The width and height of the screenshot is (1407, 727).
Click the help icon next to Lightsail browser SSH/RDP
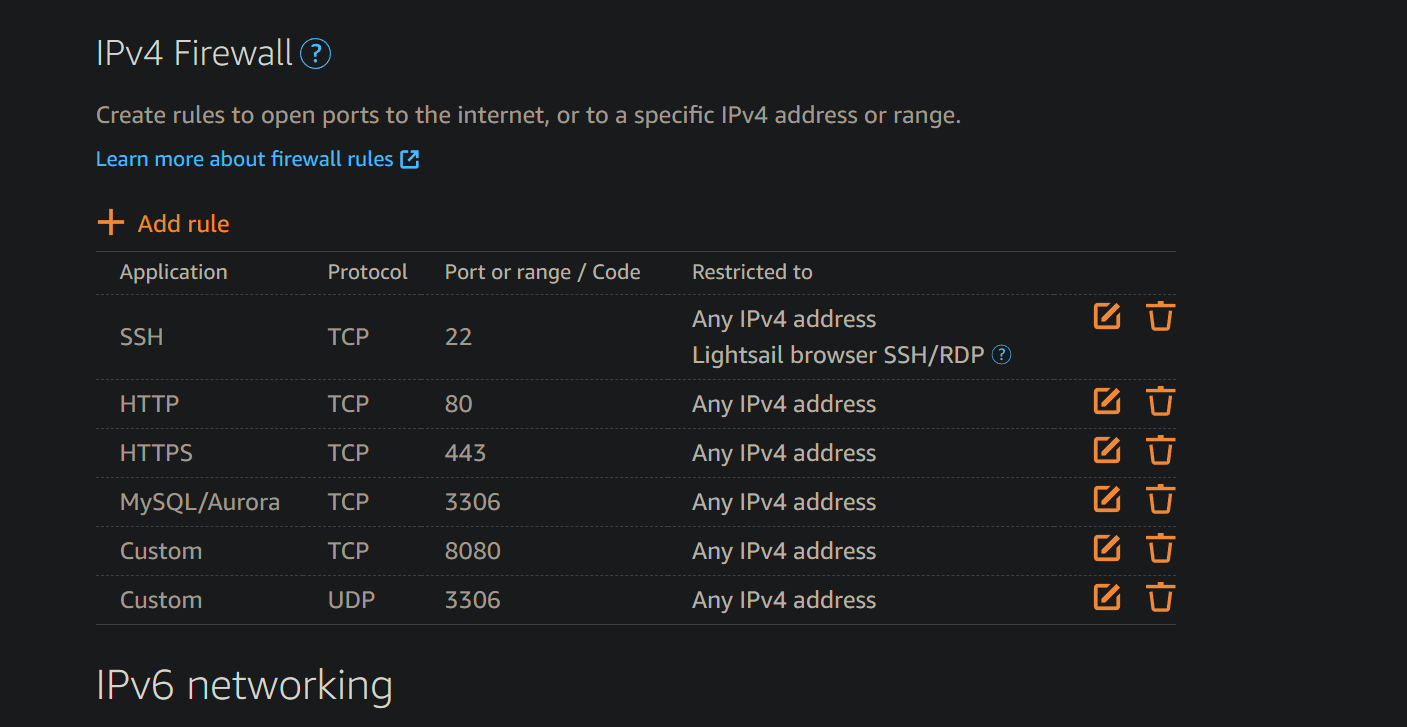1001,355
